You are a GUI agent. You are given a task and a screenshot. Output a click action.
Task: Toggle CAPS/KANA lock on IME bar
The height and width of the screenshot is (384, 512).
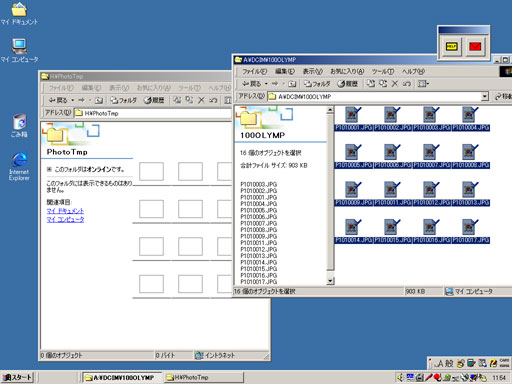(x=504, y=363)
